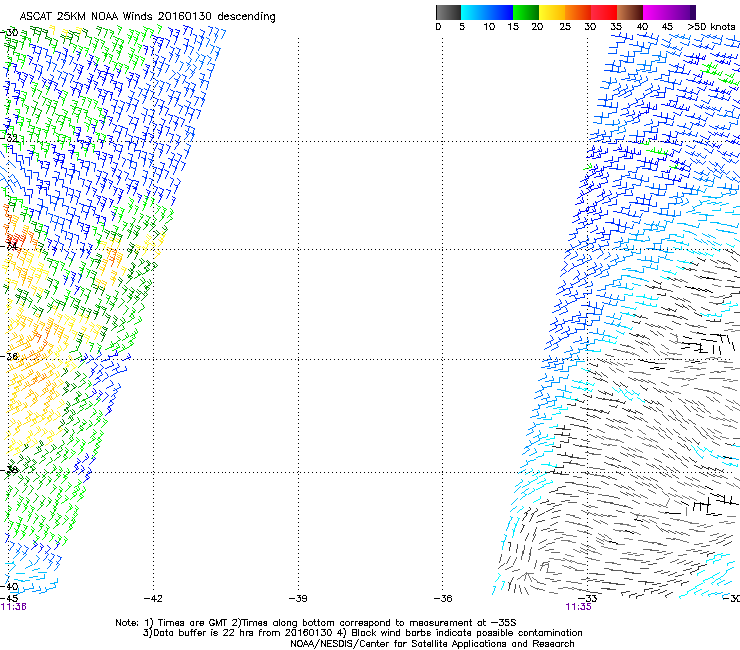Click the red 30-35 knots color bar segment

click(604, 12)
